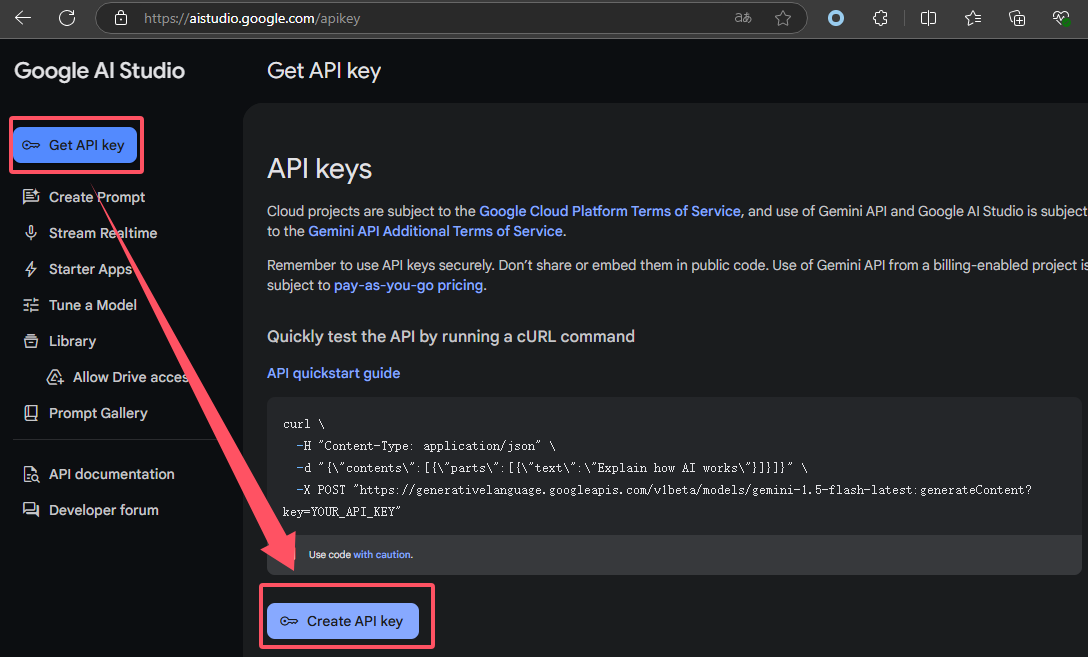The height and width of the screenshot is (657, 1088).
Task: Open the translate page icon in address bar
Action: [743, 18]
